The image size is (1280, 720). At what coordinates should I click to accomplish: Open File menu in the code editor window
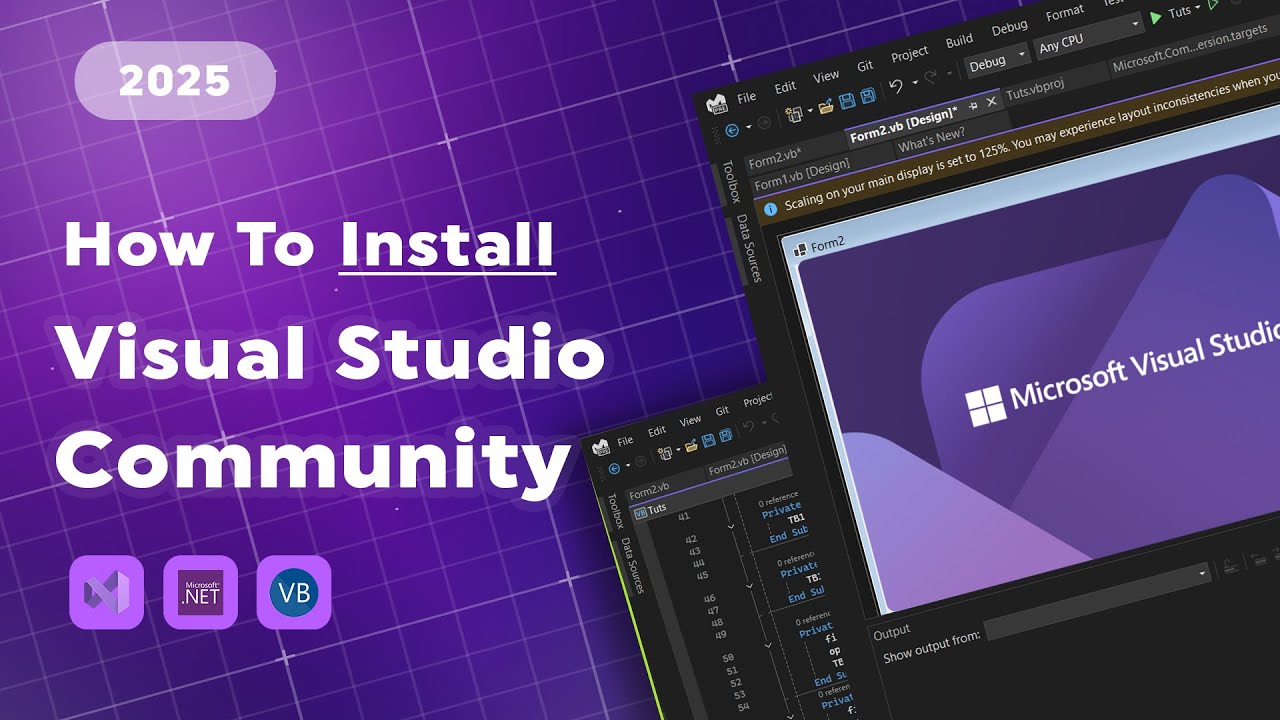625,440
